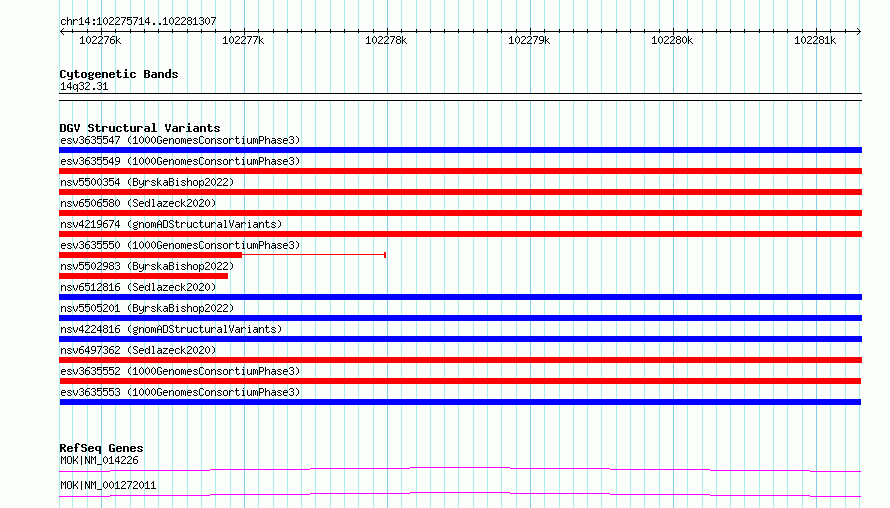Image resolution: width=890 pixels, height=508 pixels.
Task: Click the blue bar for nsv5505201
Action: [460, 318]
